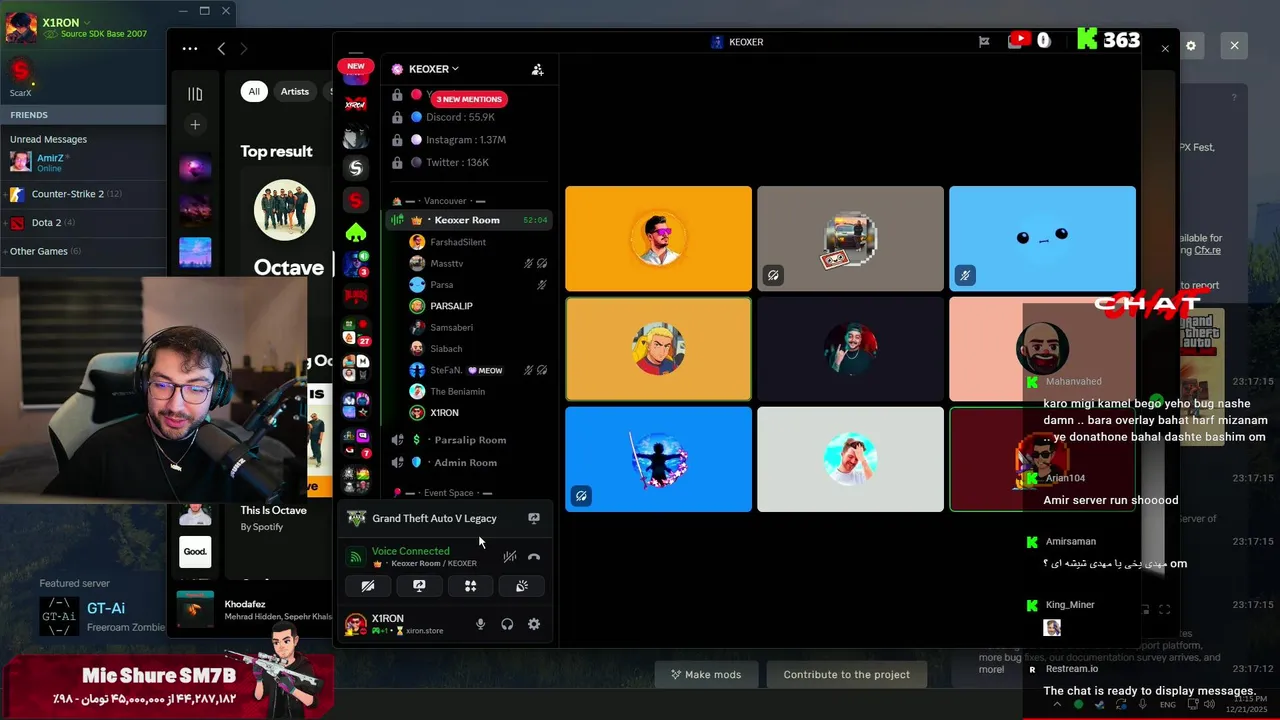The width and height of the screenshot is (1280, 720).
Task: Click the X1RON user avatar in Discord
Action: click(x=355, y=625)
